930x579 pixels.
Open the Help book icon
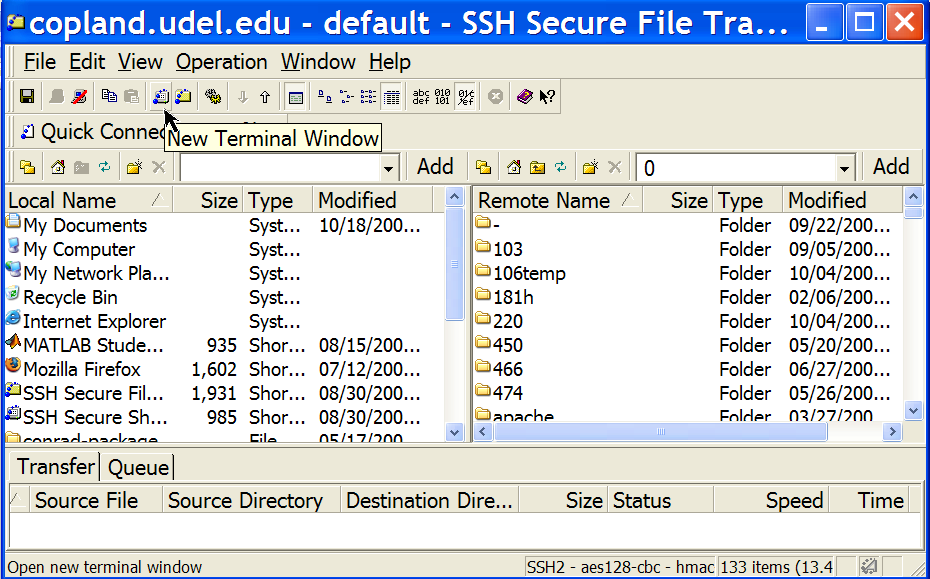[x=524, y=97]
